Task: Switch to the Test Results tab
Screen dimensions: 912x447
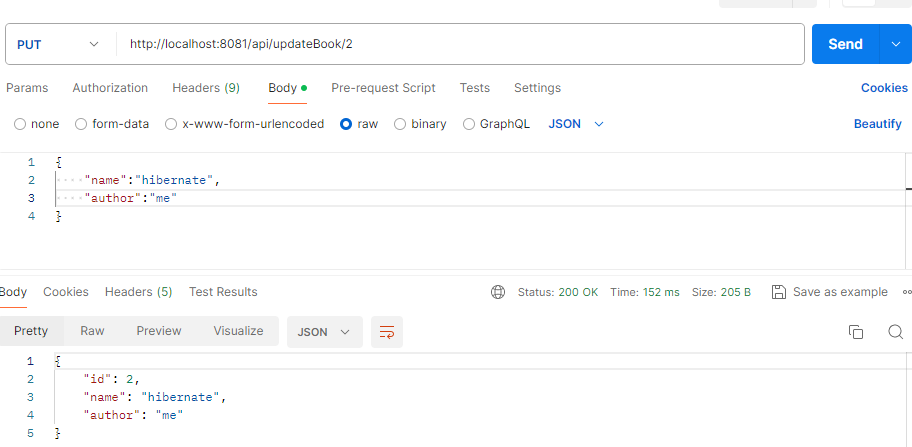Action: [223, 292]
